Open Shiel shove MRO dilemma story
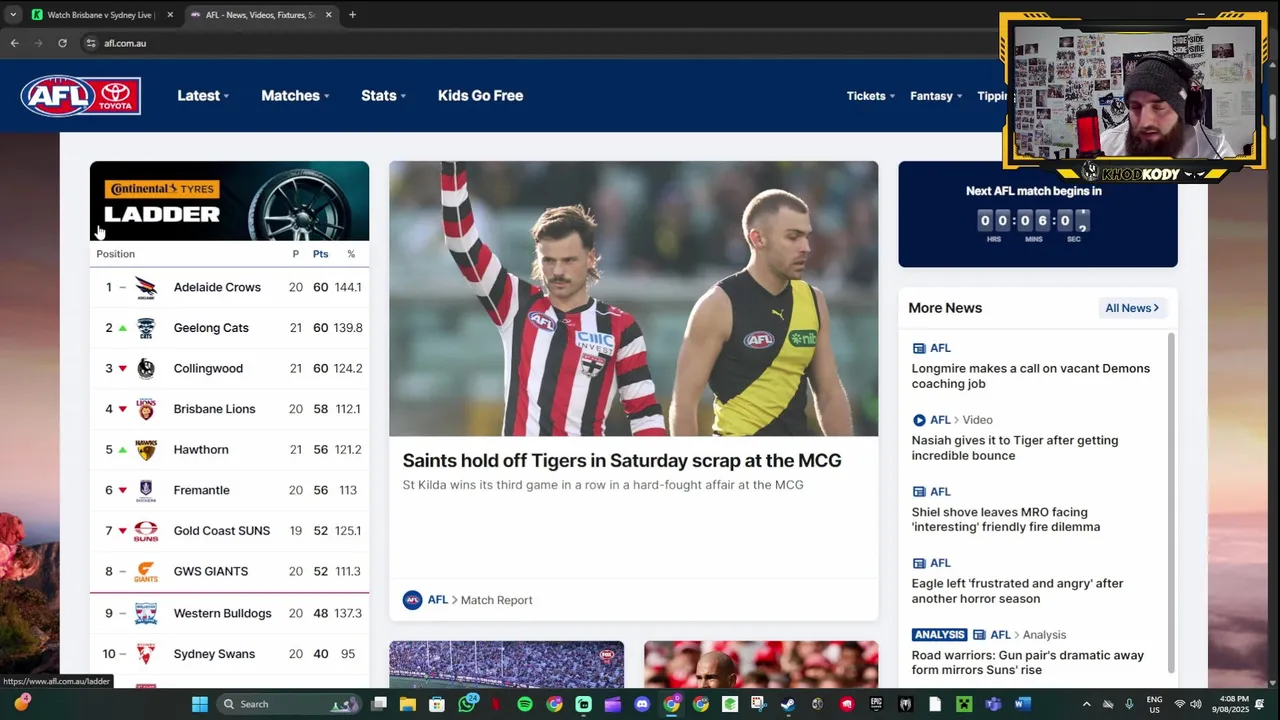Screen dimensions: 1280x720 pyautogui.click(x=1006, y=519)
